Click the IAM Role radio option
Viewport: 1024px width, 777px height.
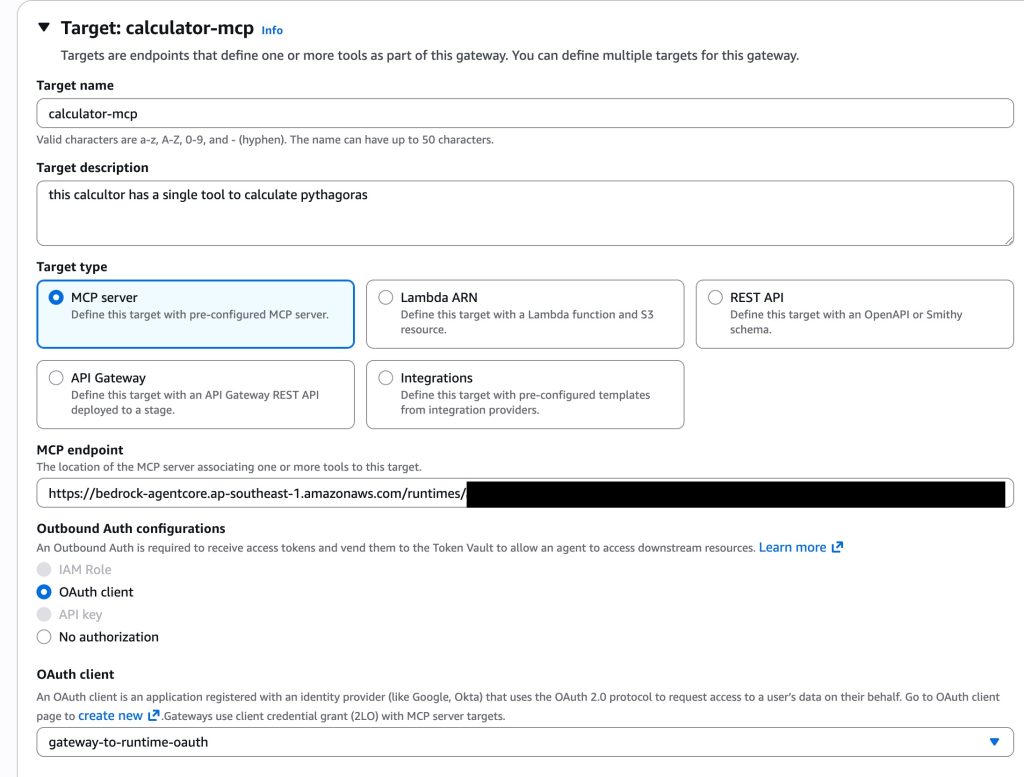coord(44,569)
